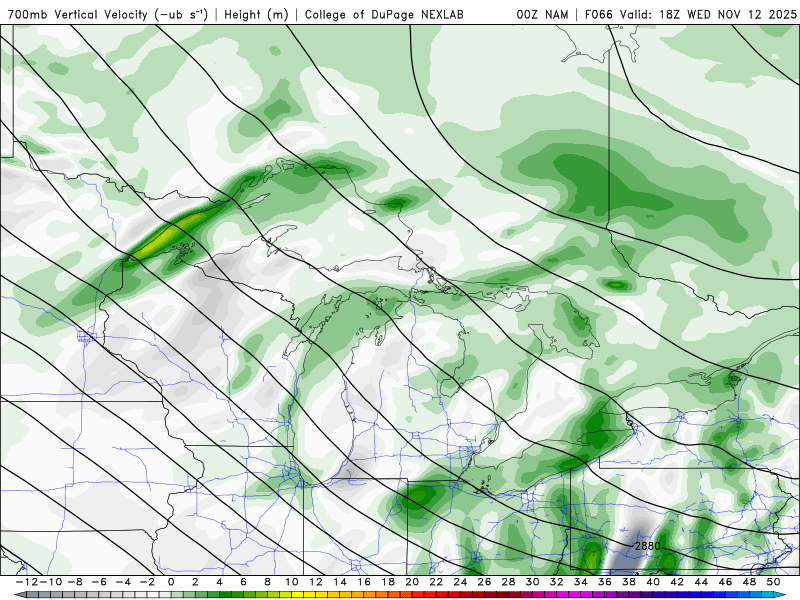Click the 'Height (m)' header label
Image resolution: width=800 pixels, height=600 pixels.
tap(256, 15)
